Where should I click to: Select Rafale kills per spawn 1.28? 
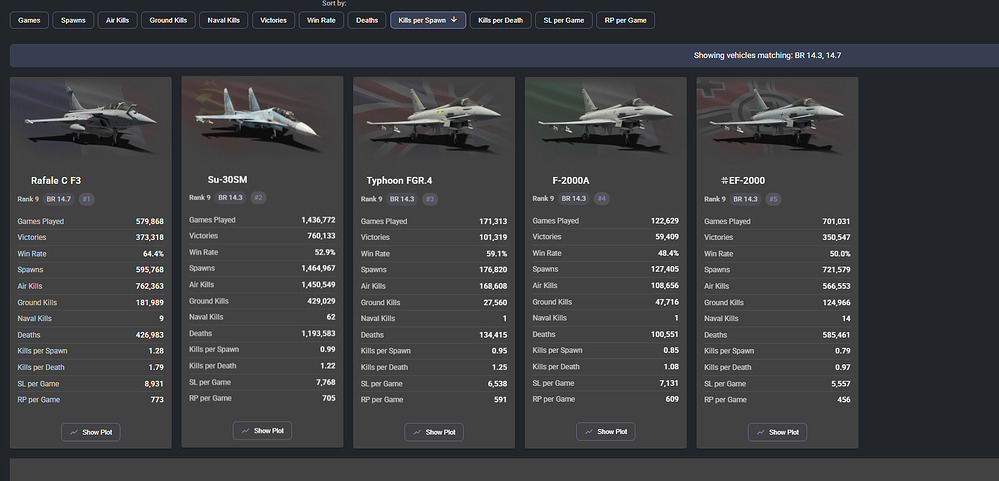pyautogui.click(x=156, y=351)
